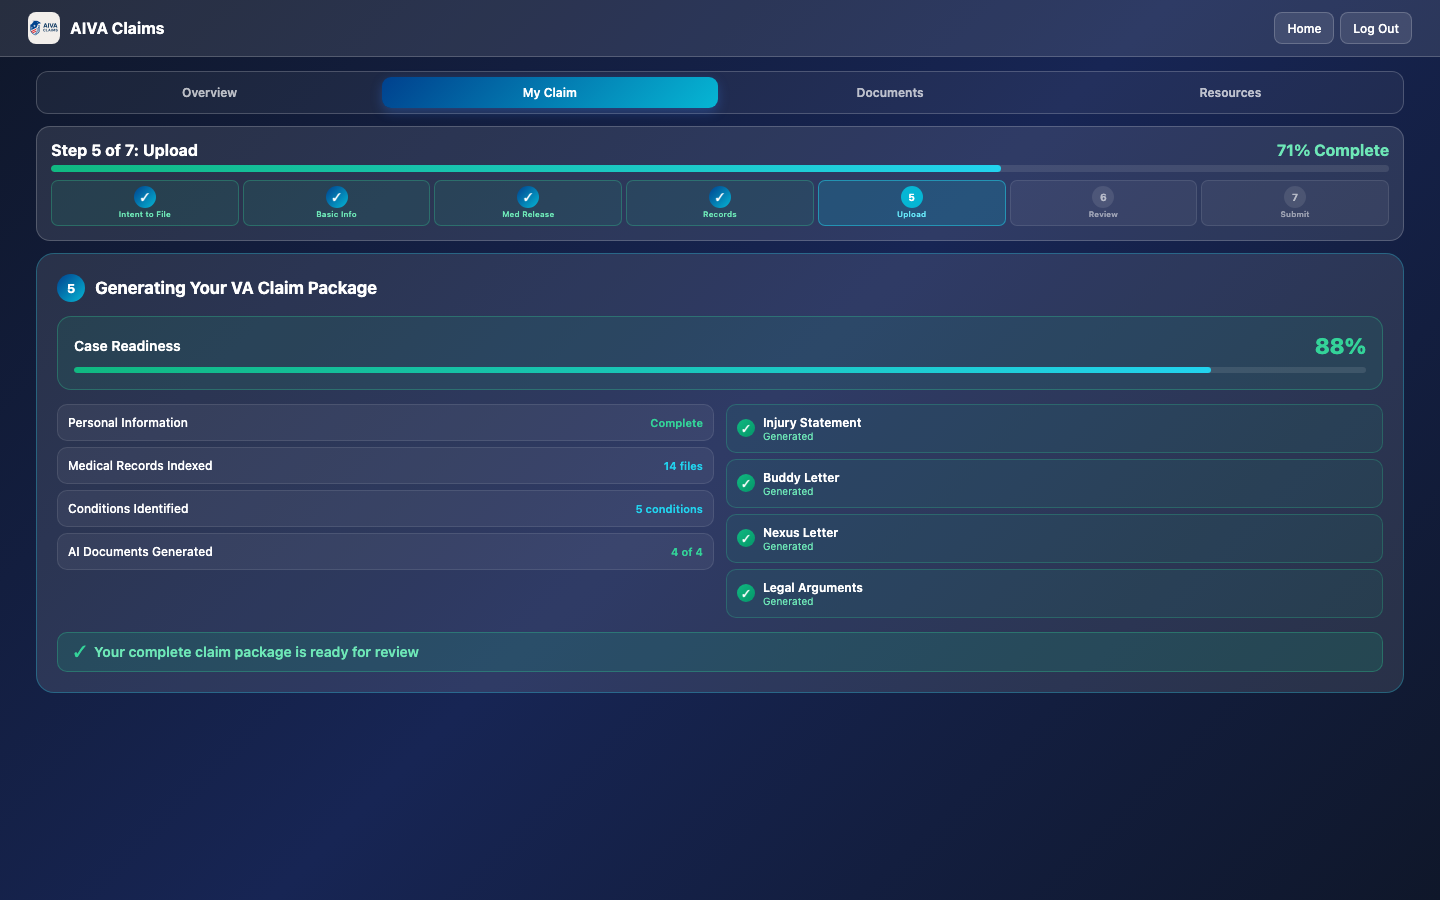Go to the Intent to File step
Screen dimensions: 1440x900
point(145,203)
